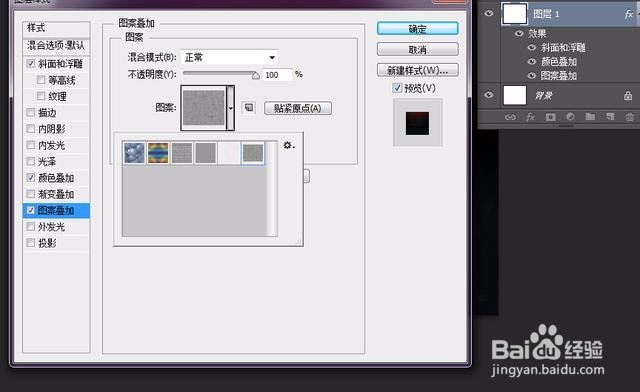The width and height of the screenshot is (640, 392).
Task: Select the white pattern swatch
Action: coord(229,153)
